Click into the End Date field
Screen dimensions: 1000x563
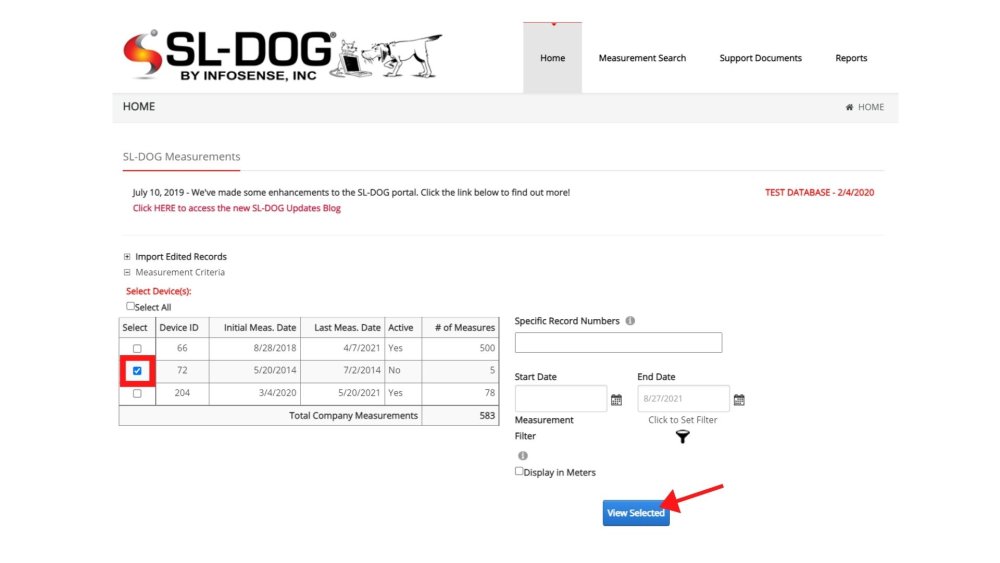pyautogui.click(x=683, y=398)
